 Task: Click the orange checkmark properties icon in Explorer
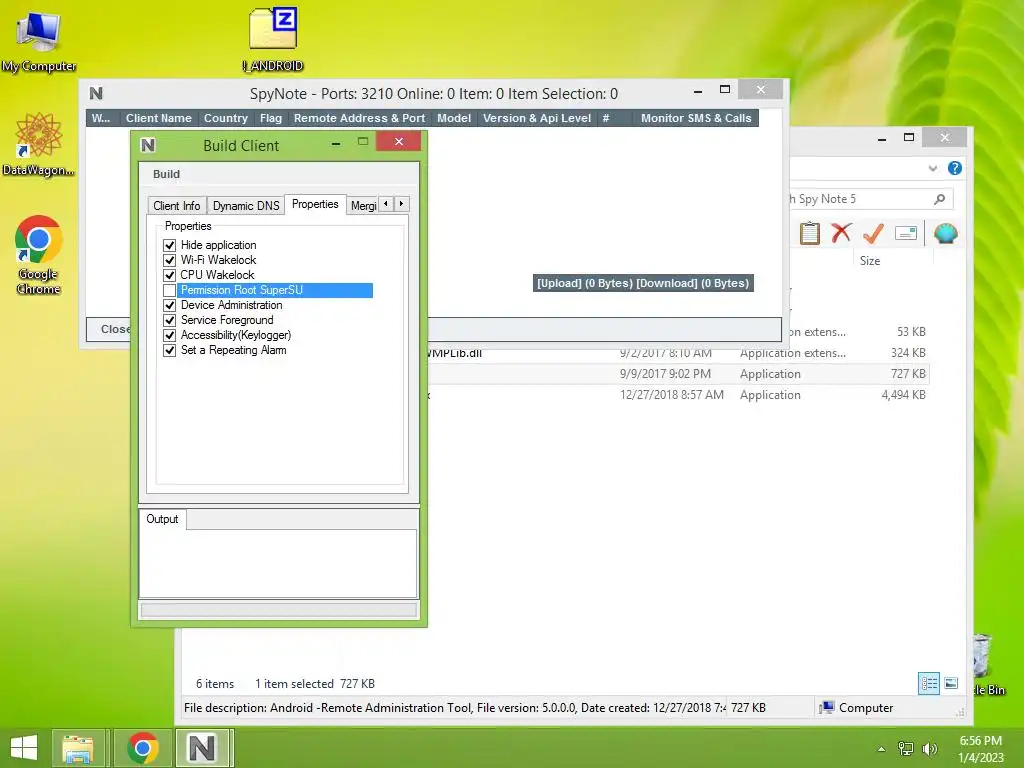(x=873, y=232)
